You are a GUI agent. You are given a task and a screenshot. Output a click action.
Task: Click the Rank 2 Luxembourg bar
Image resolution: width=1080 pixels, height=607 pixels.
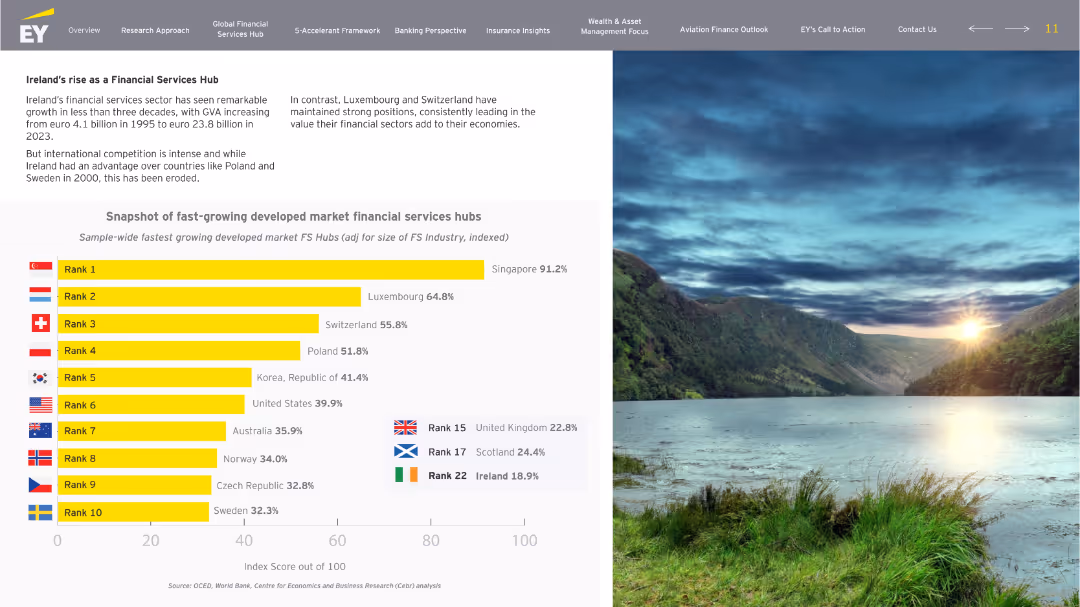(209, 296)
